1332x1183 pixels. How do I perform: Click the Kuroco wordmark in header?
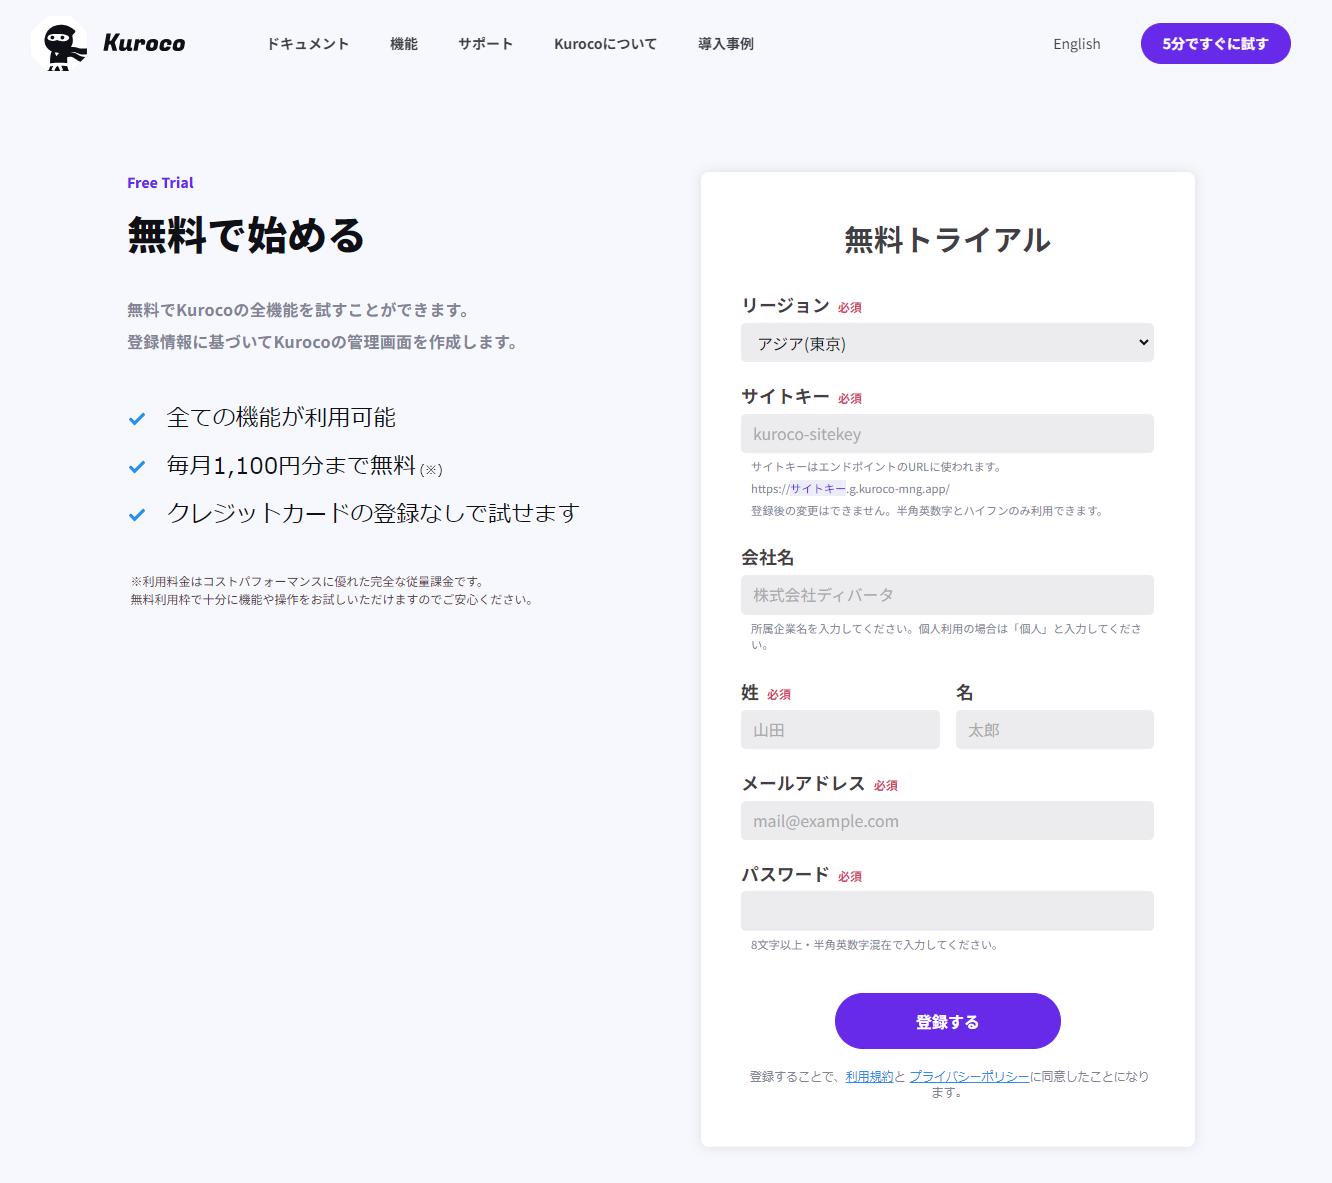click(144, 43)
